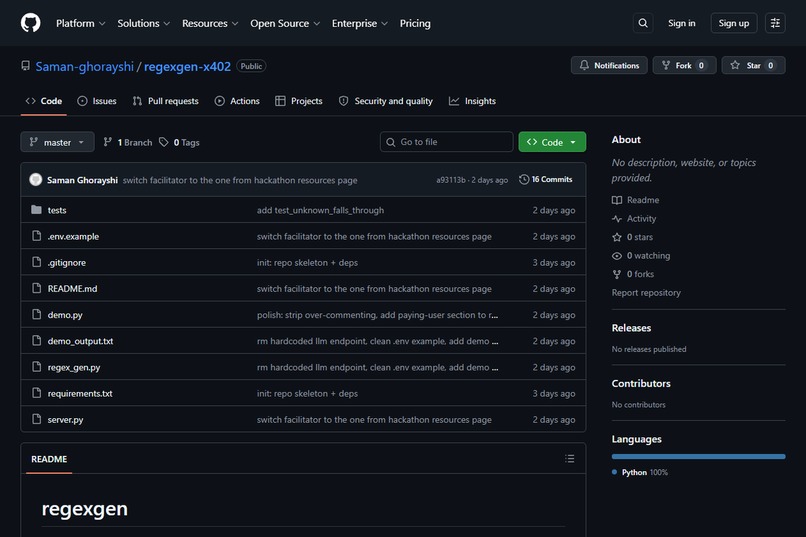Click the file icon next to .gitignore
Screen dimensions: 806x537
coord(36,262)
